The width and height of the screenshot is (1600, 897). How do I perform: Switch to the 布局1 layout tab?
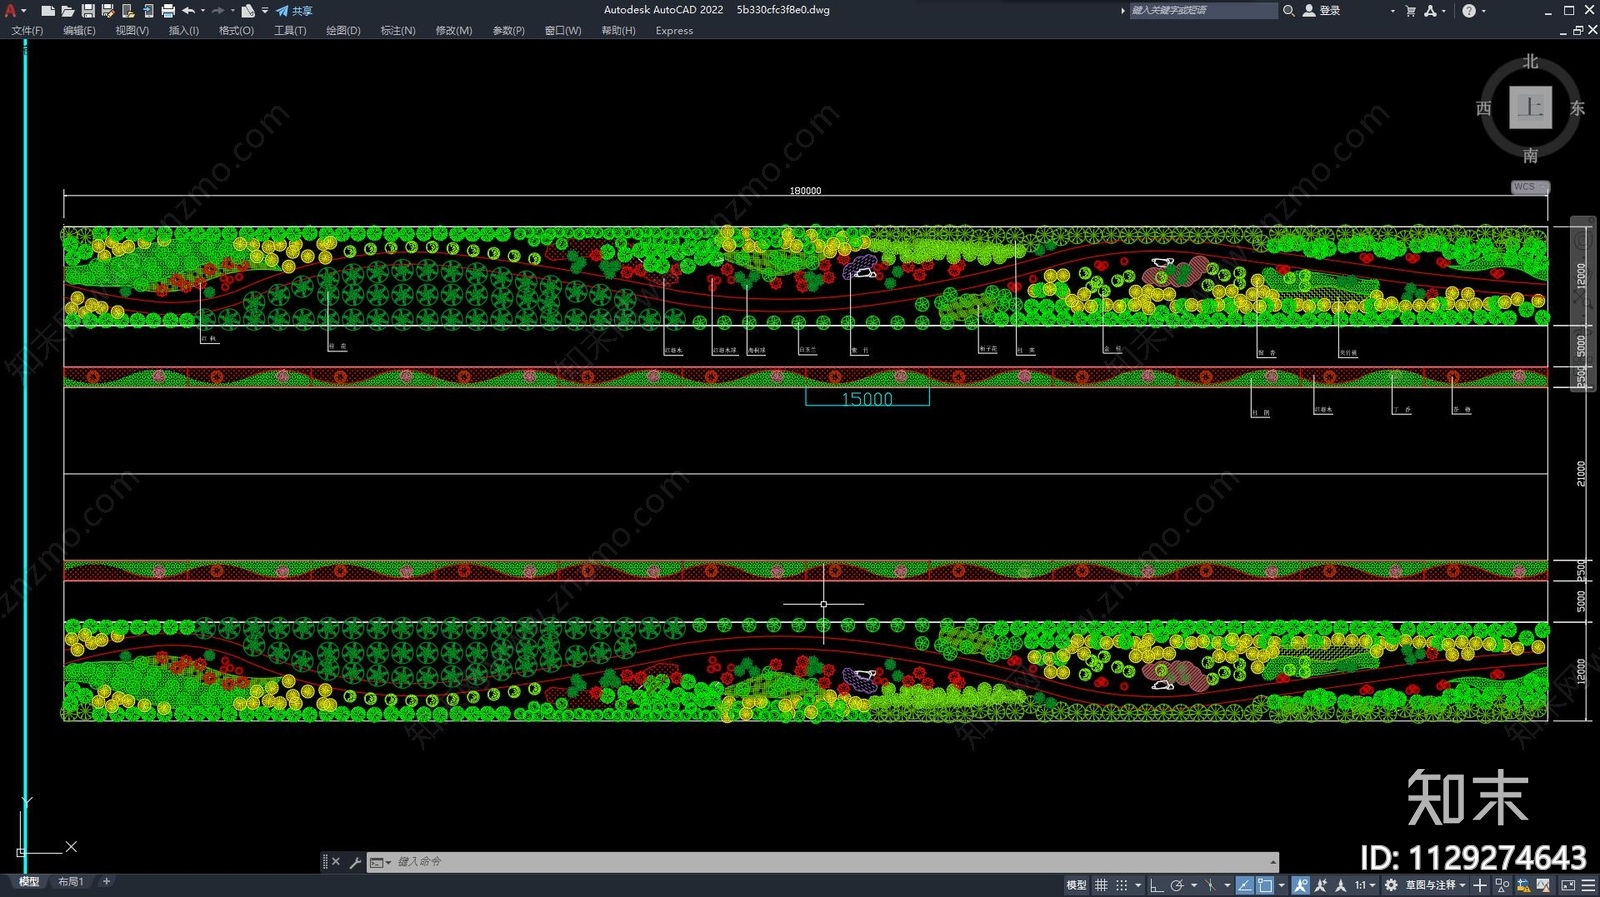[70, 882]
